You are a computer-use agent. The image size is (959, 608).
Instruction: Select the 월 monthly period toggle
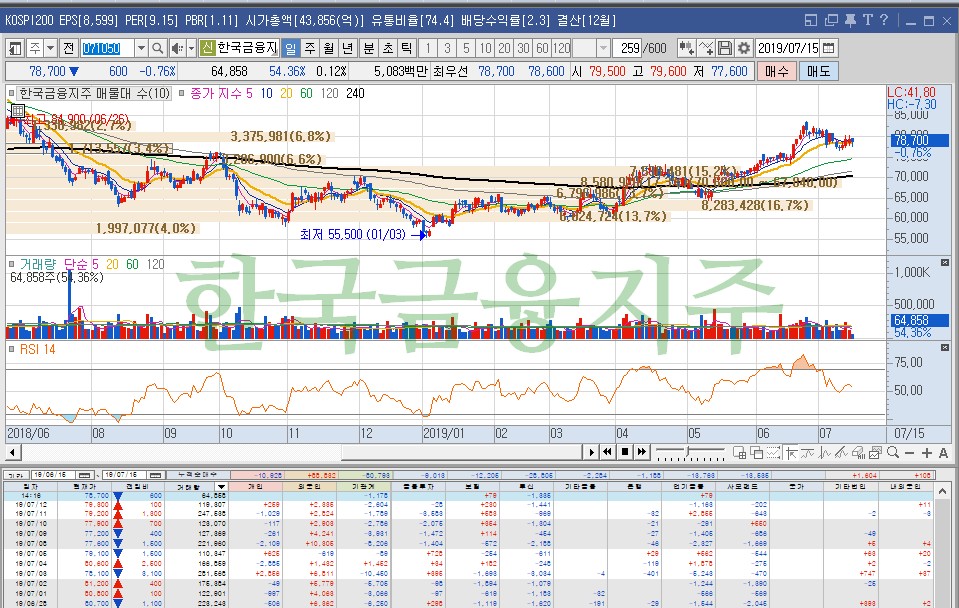click(x=329, y=48)
